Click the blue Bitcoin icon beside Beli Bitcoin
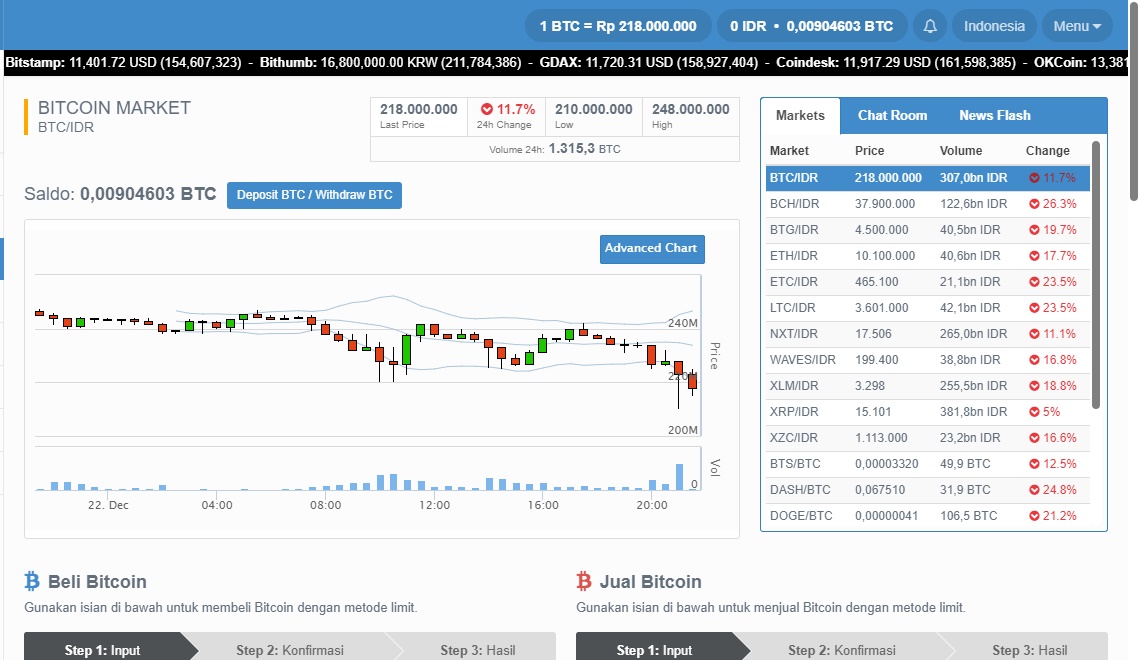1138x660 pixels. click(x=34, y=581)
